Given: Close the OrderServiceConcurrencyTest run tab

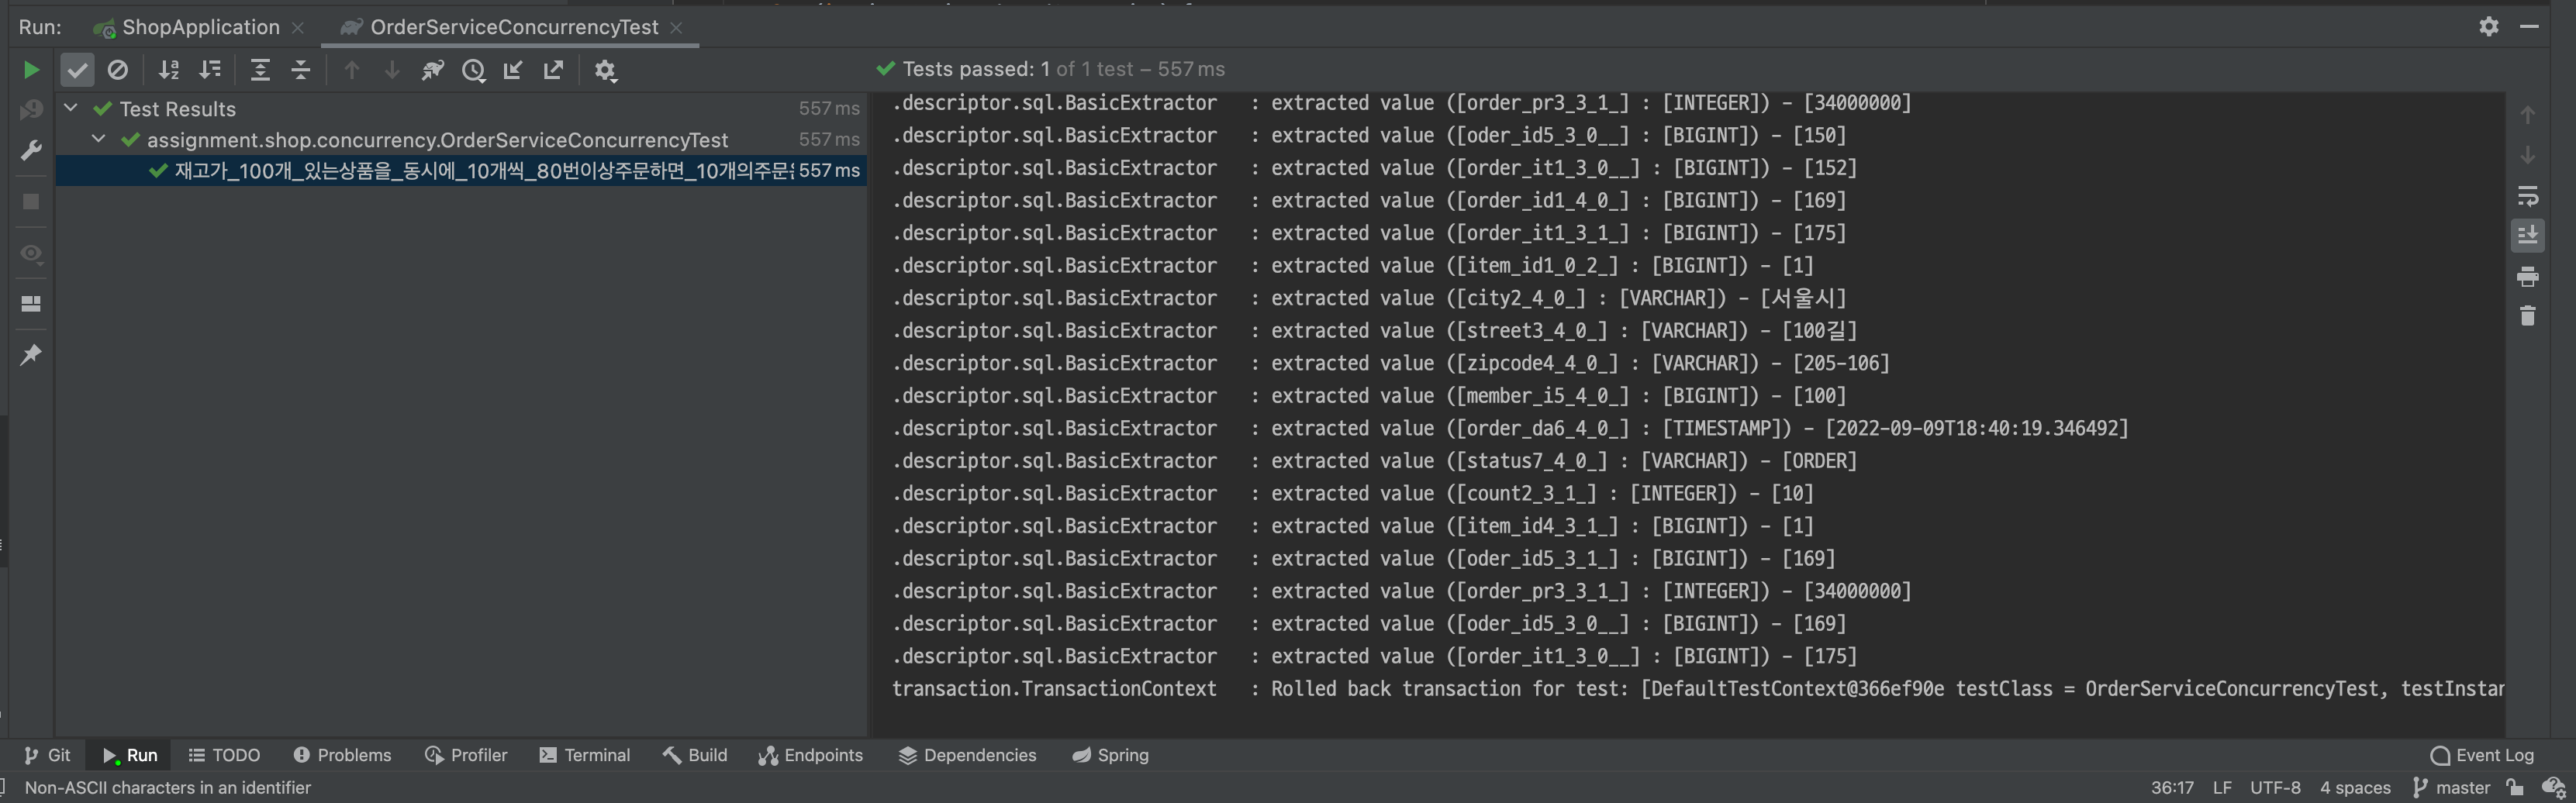Looking at the screenshot, I should coord(677,28).
